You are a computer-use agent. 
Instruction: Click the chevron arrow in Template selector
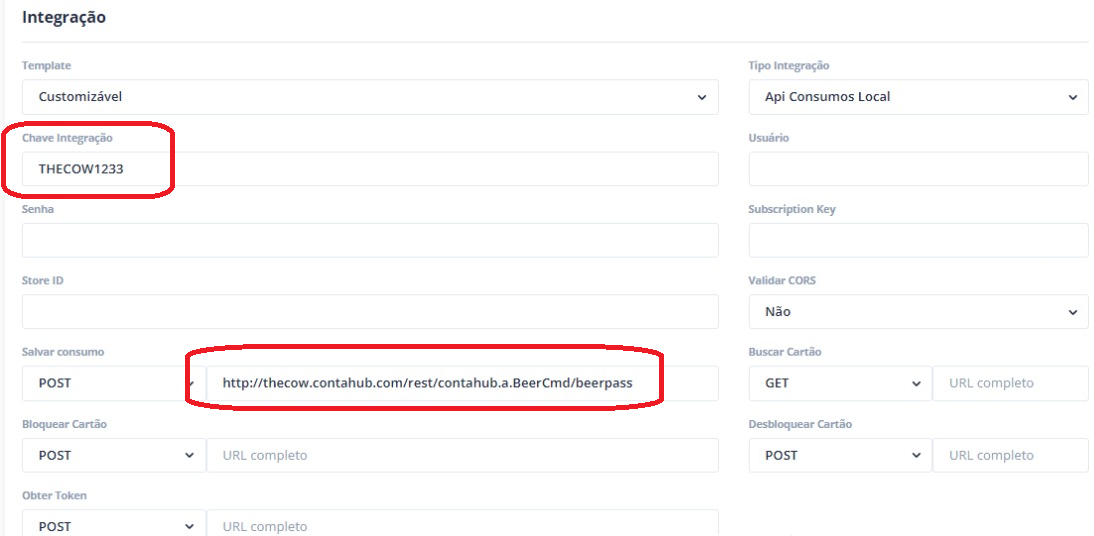(x=702, y=98)
